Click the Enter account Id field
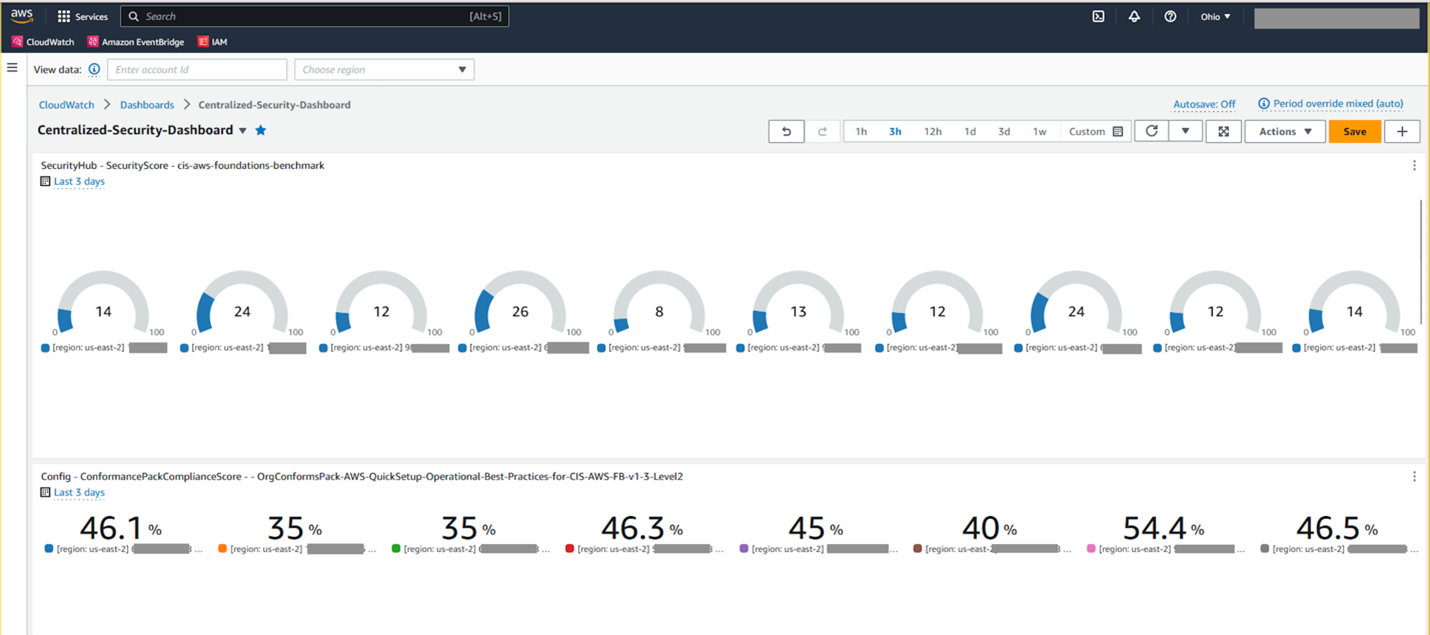Screen dimensions: 1430x635 coord(197,69)
